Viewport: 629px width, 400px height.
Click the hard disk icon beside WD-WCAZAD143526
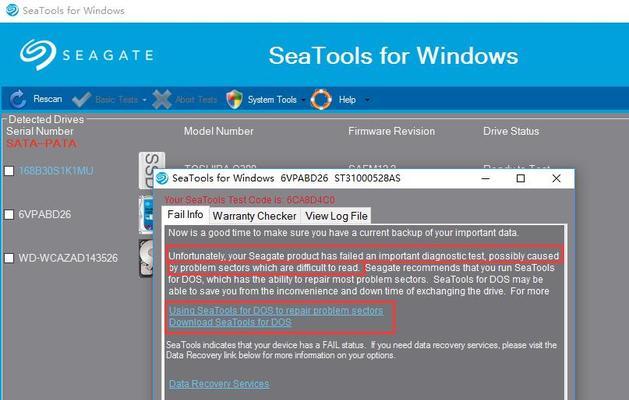[146, 258]
